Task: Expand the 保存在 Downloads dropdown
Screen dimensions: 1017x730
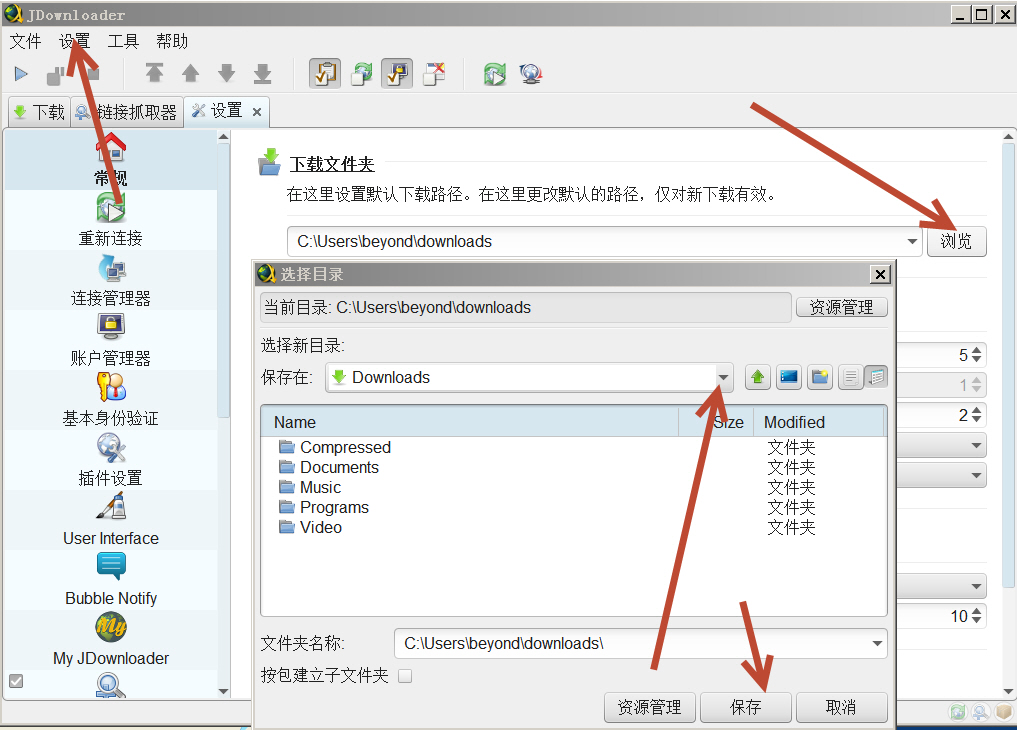Action: click(723, 377)
